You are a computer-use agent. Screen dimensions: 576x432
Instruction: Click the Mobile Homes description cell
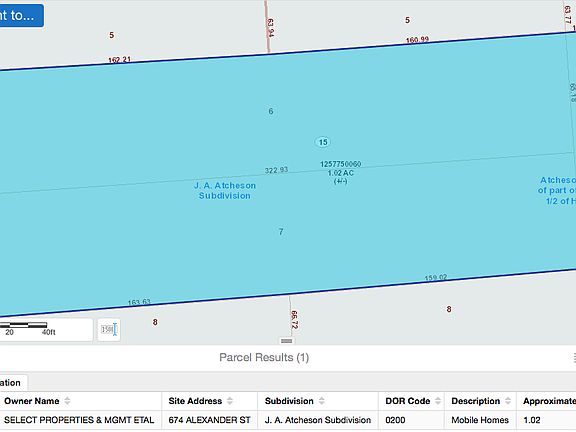coord(480,420)
